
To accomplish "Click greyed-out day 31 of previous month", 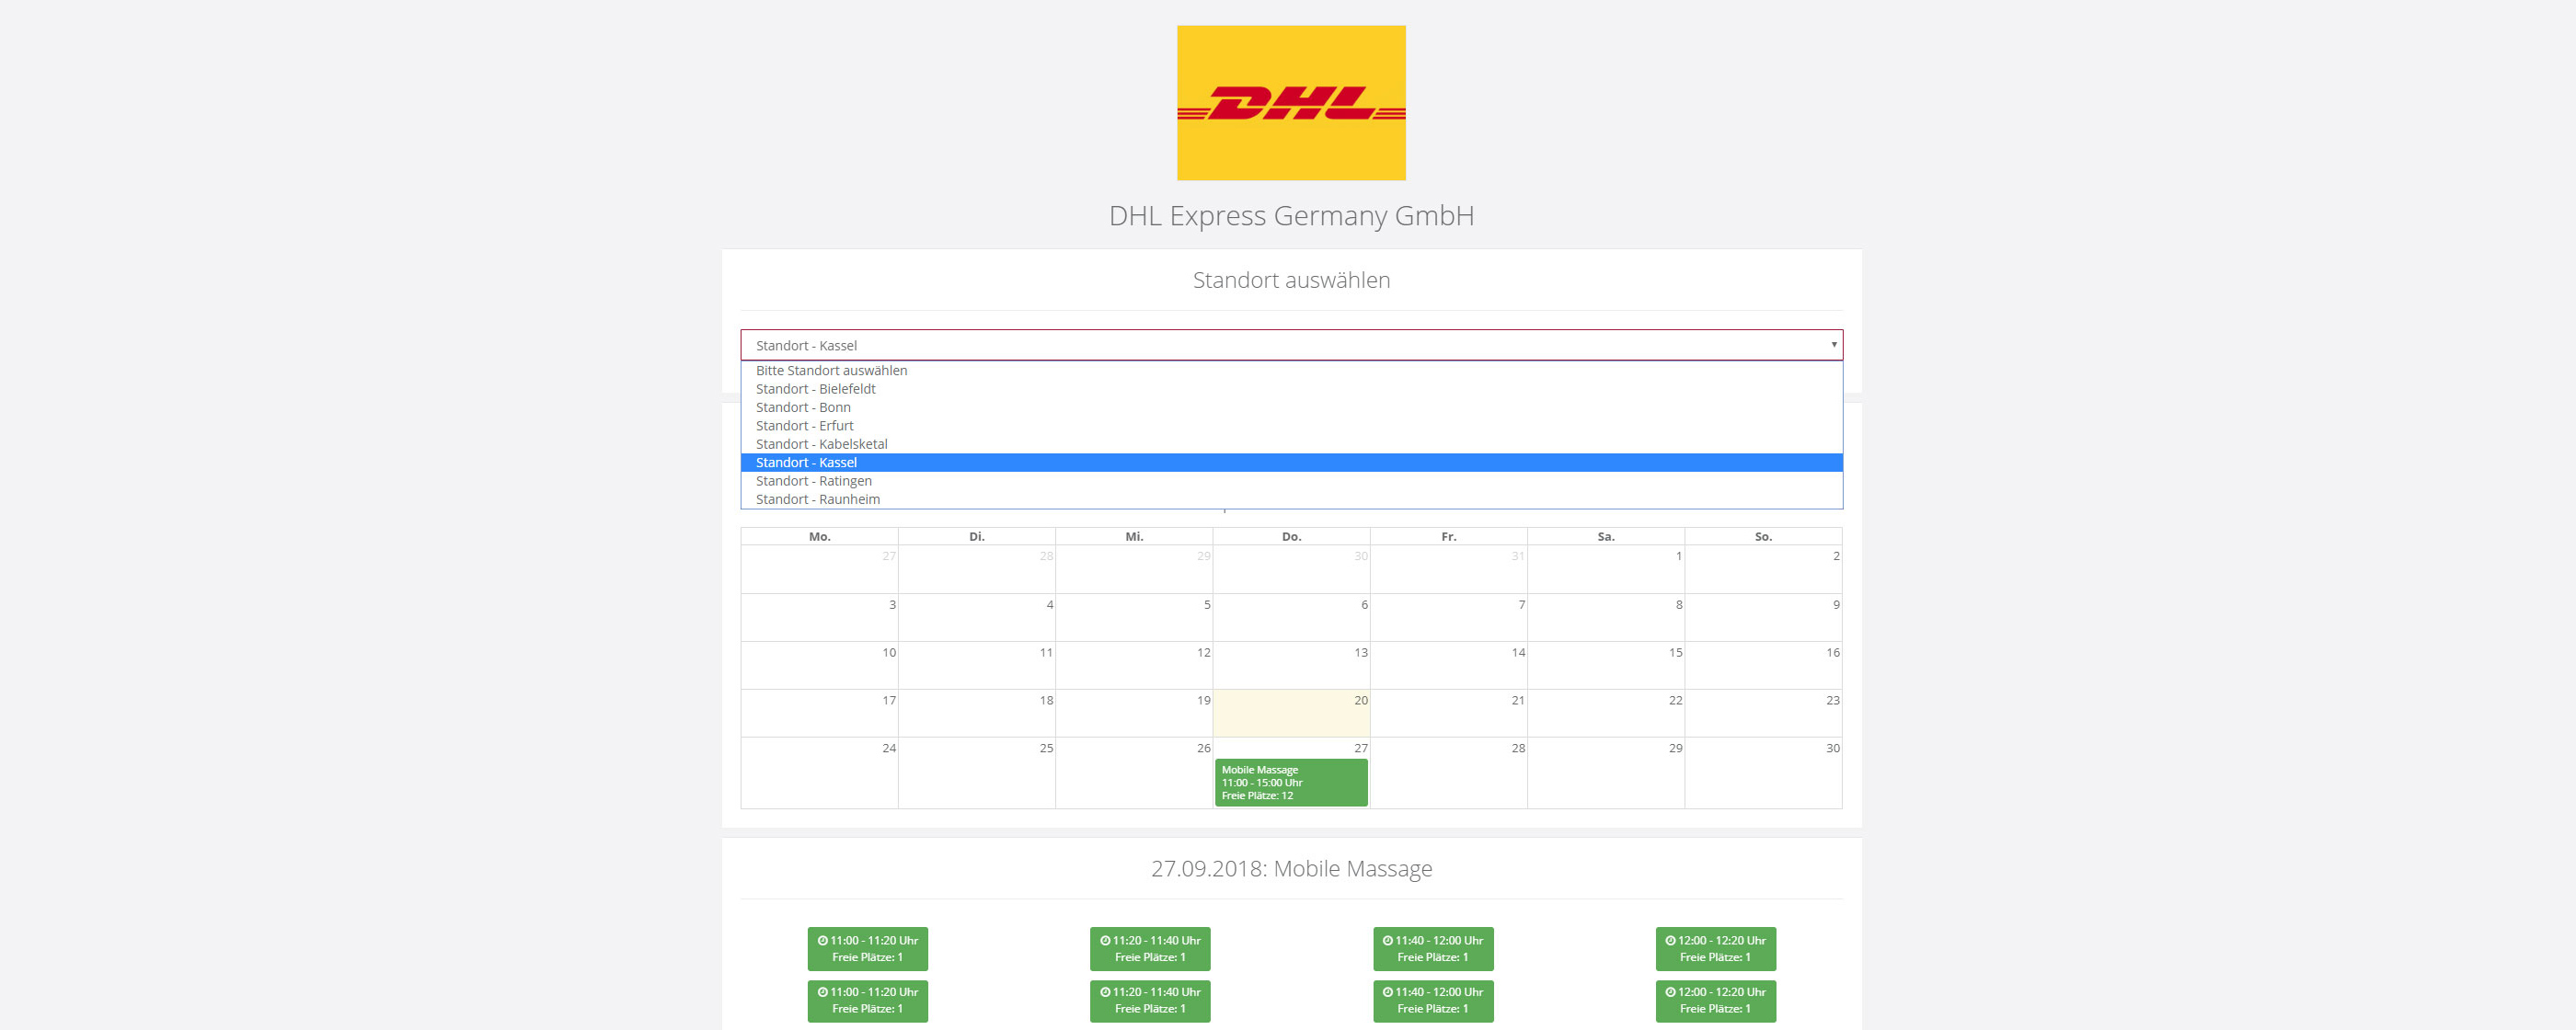I will click(x=1449, y=569).
